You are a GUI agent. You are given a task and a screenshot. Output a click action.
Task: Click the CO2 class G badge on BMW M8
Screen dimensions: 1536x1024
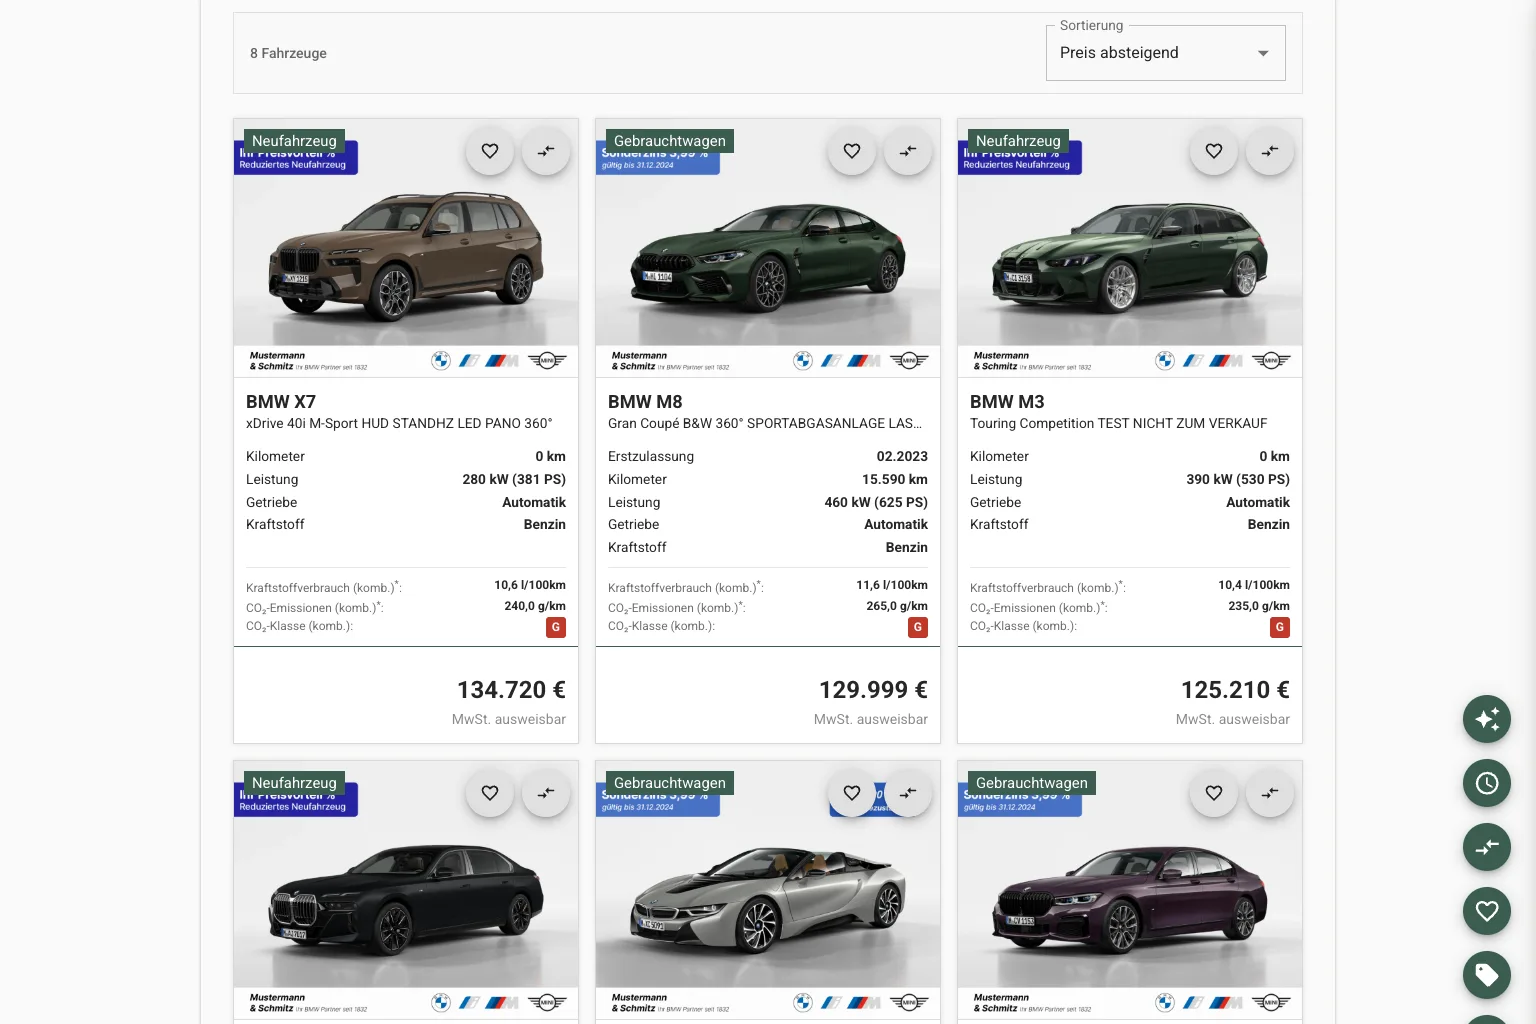(918, 627)
